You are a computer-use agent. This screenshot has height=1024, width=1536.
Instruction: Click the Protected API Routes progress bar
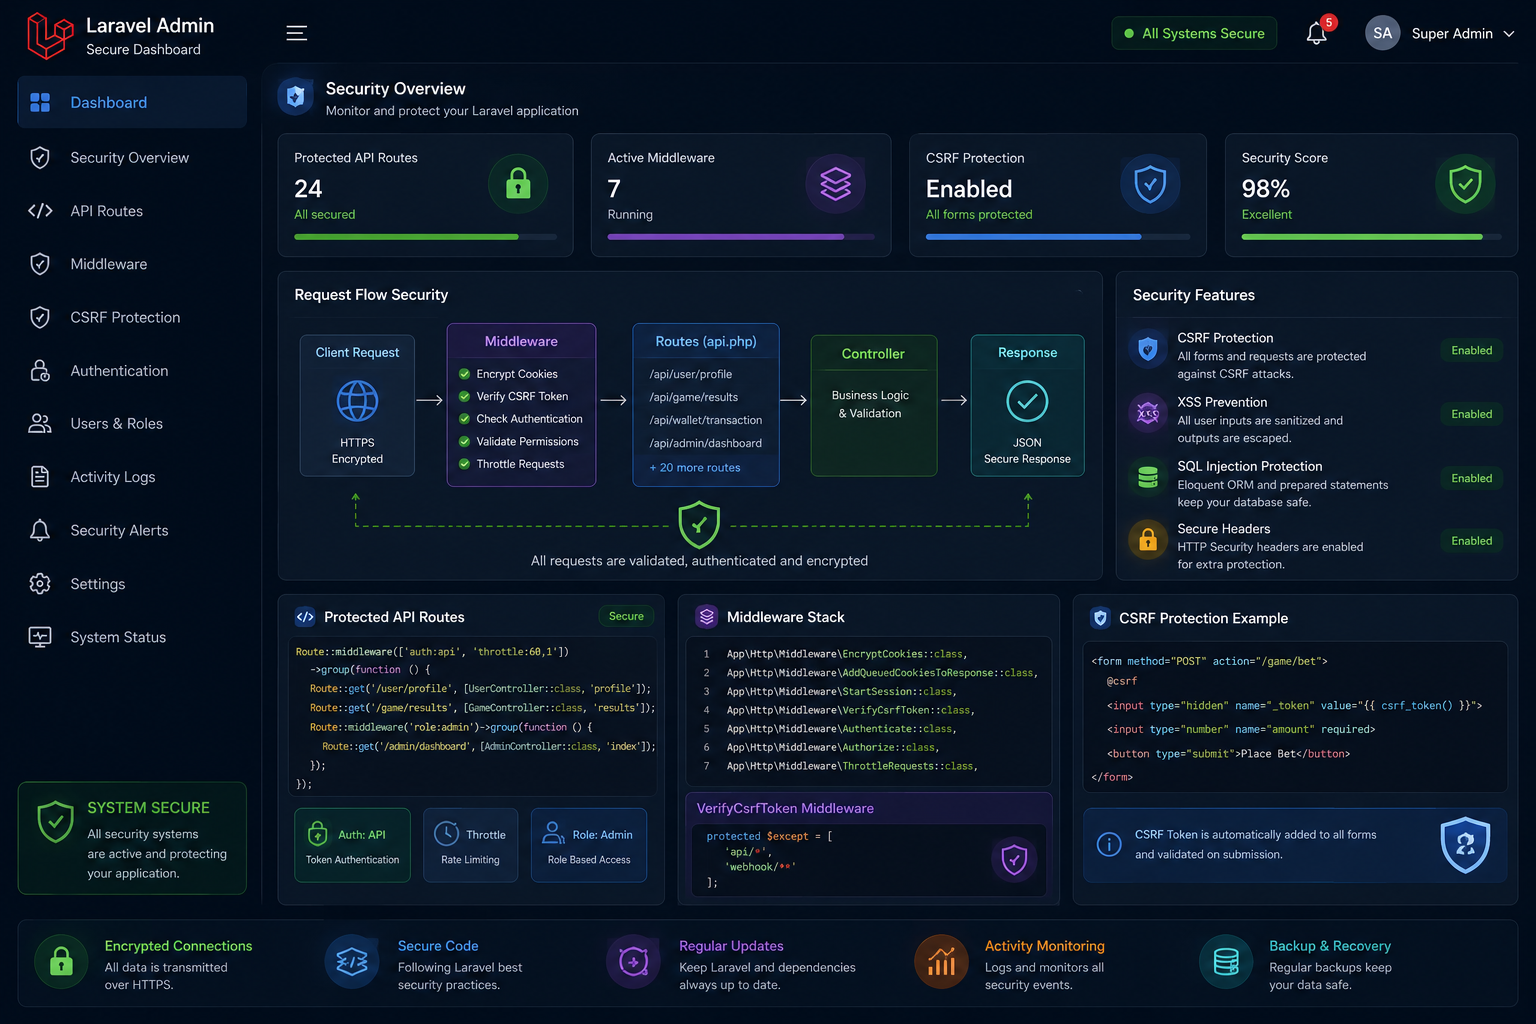coord(425,237)
